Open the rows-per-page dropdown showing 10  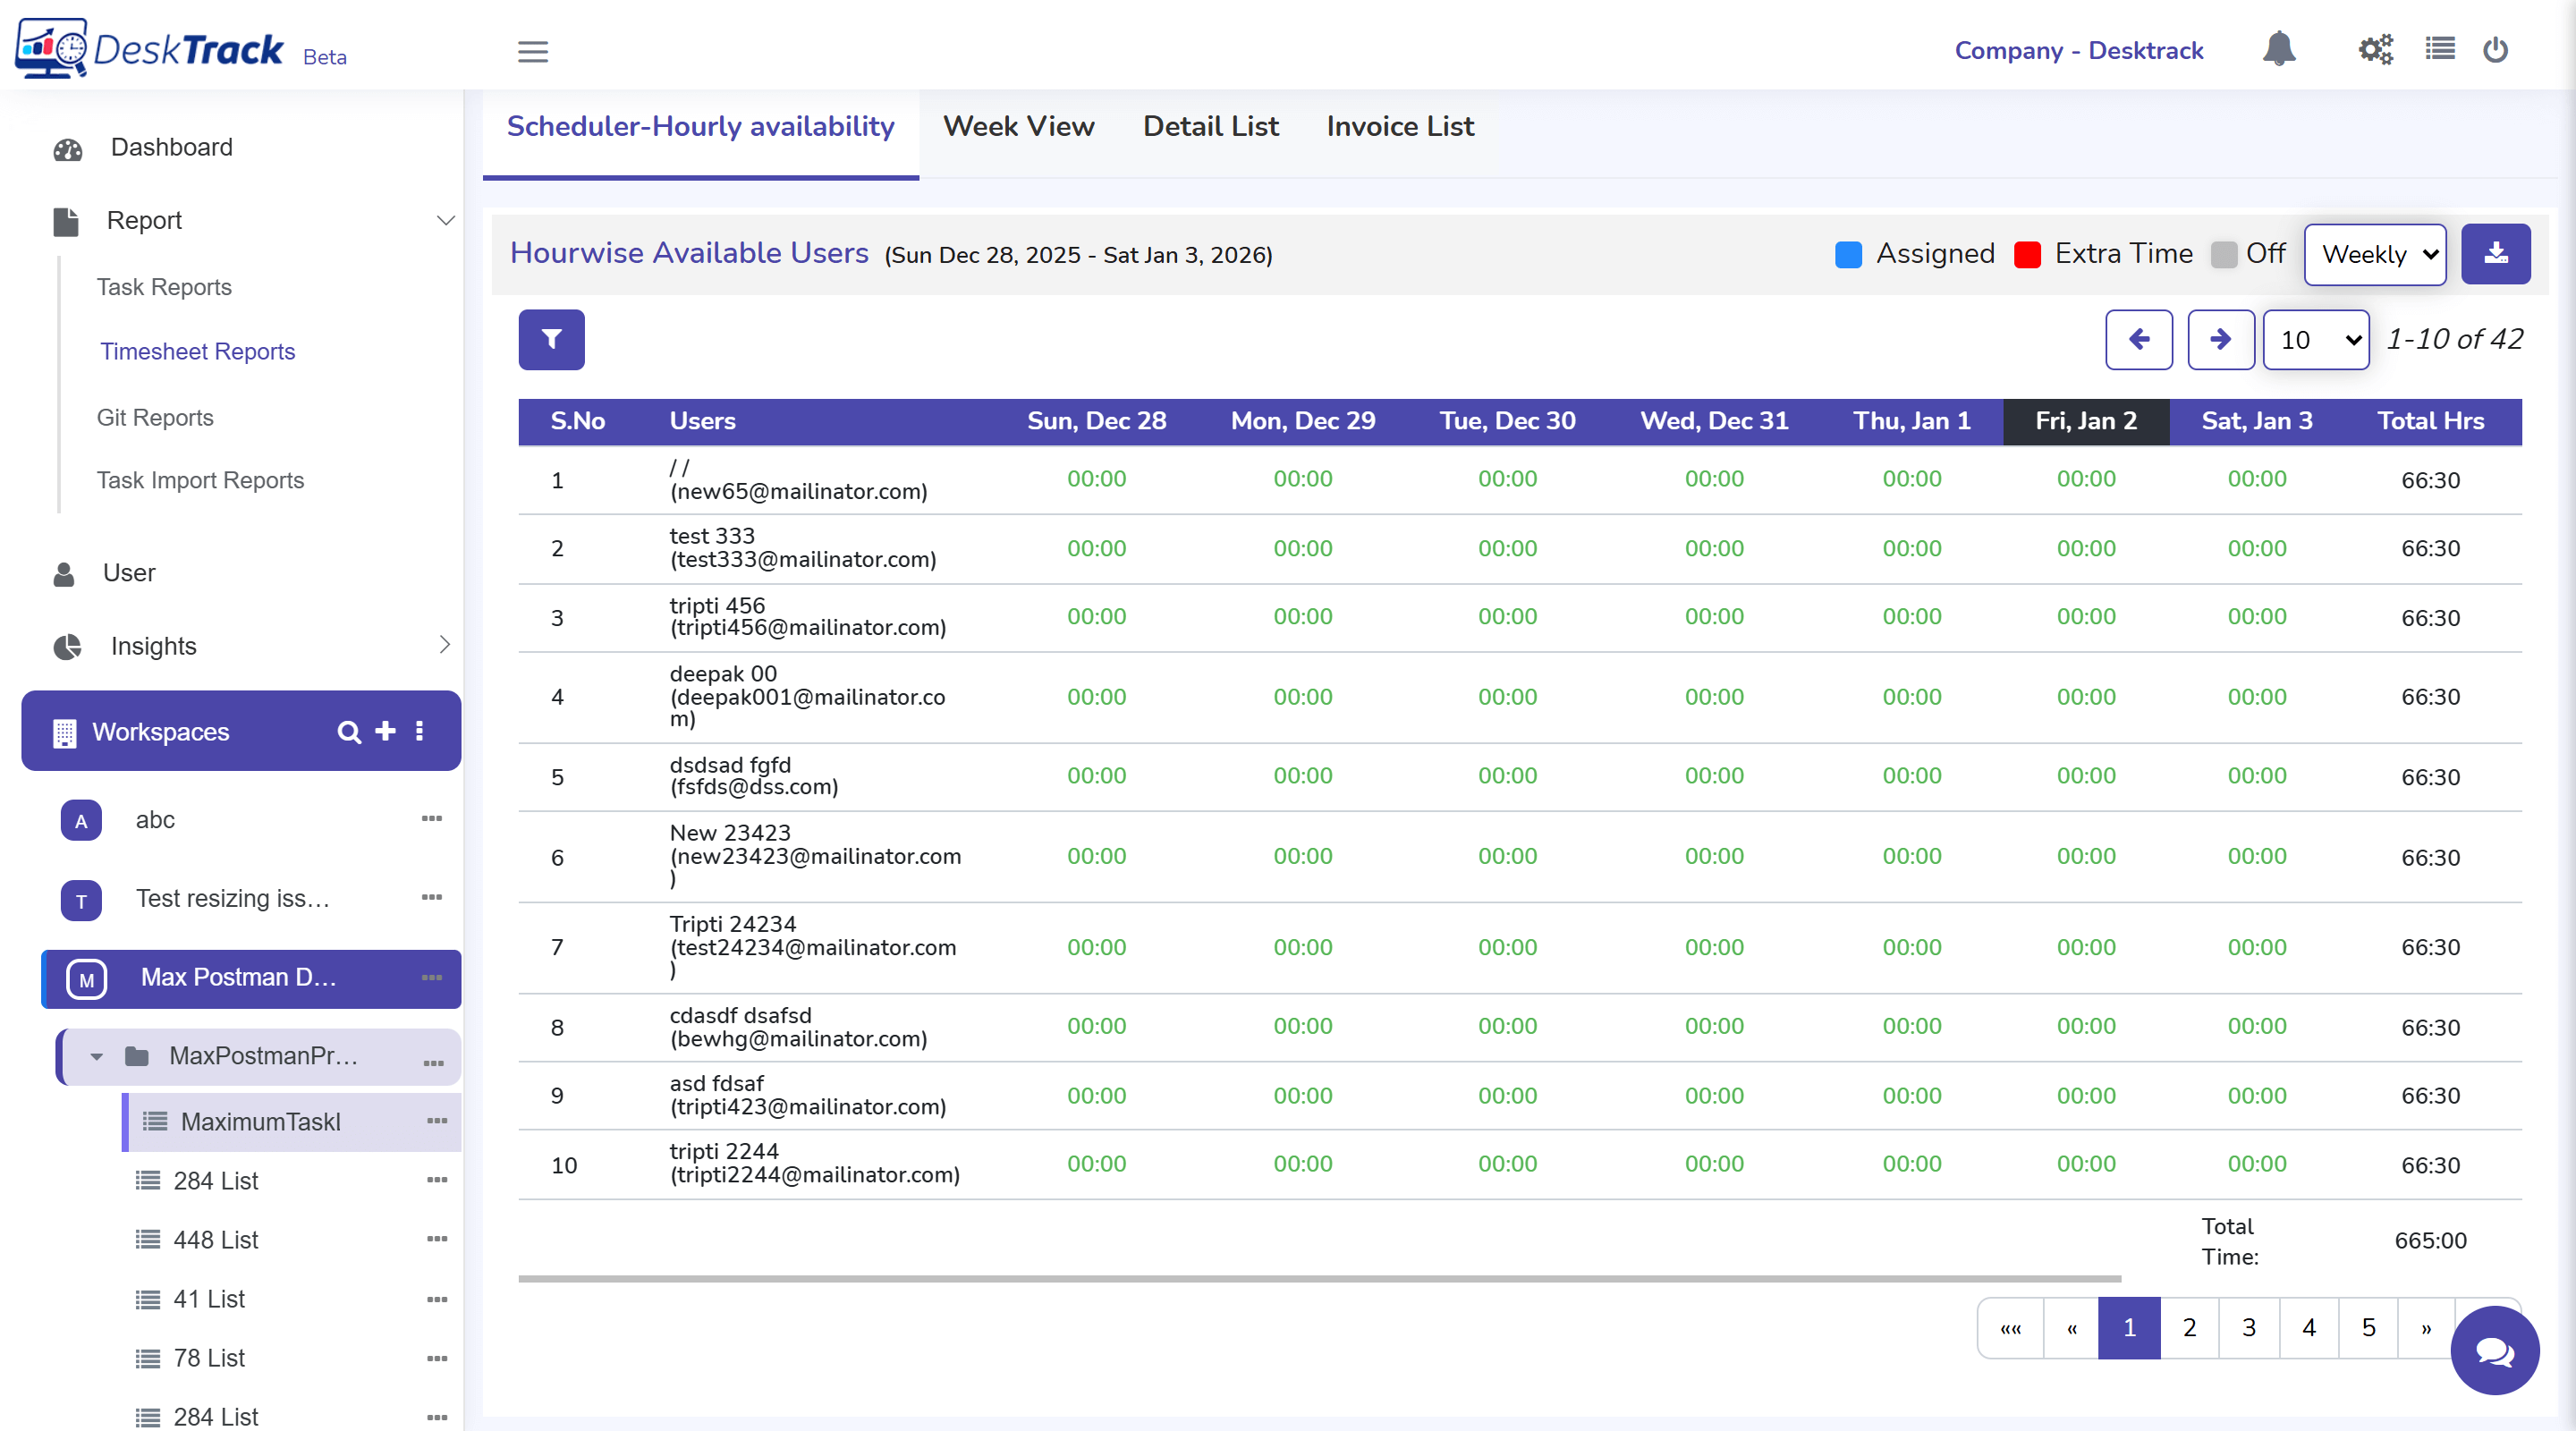point(2315,340)
